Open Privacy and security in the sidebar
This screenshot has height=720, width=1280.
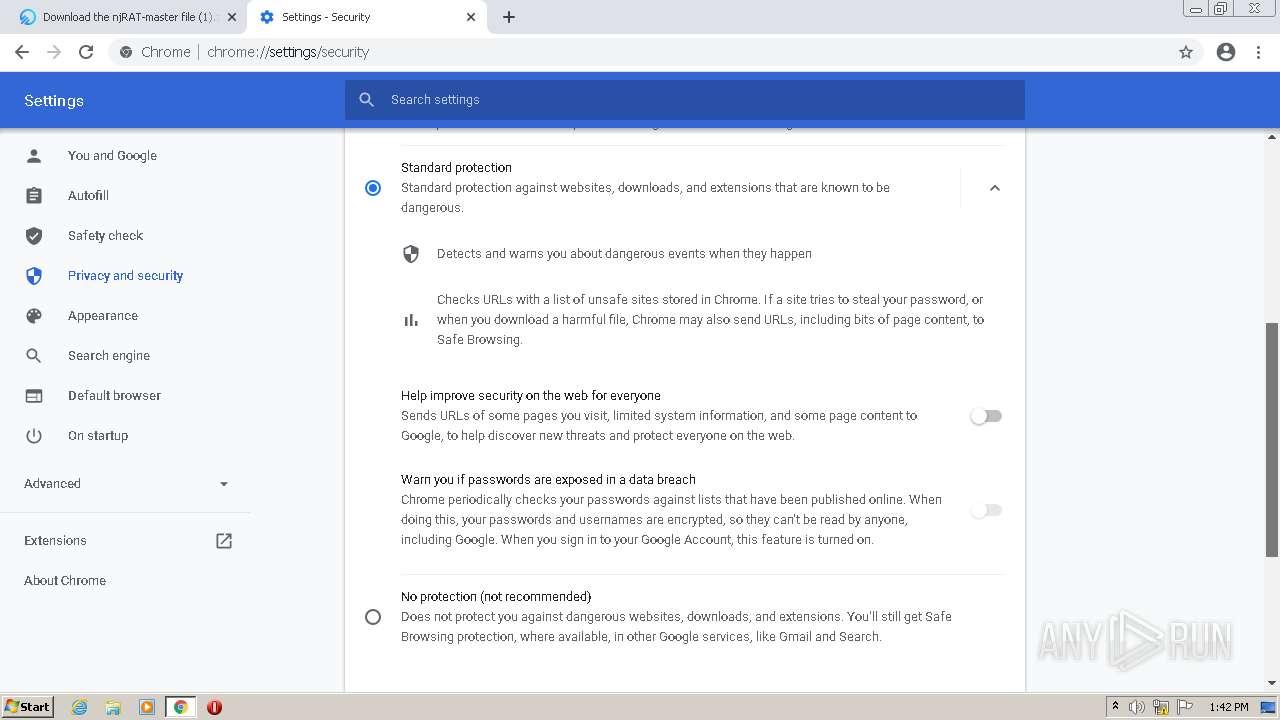point(125,275)
